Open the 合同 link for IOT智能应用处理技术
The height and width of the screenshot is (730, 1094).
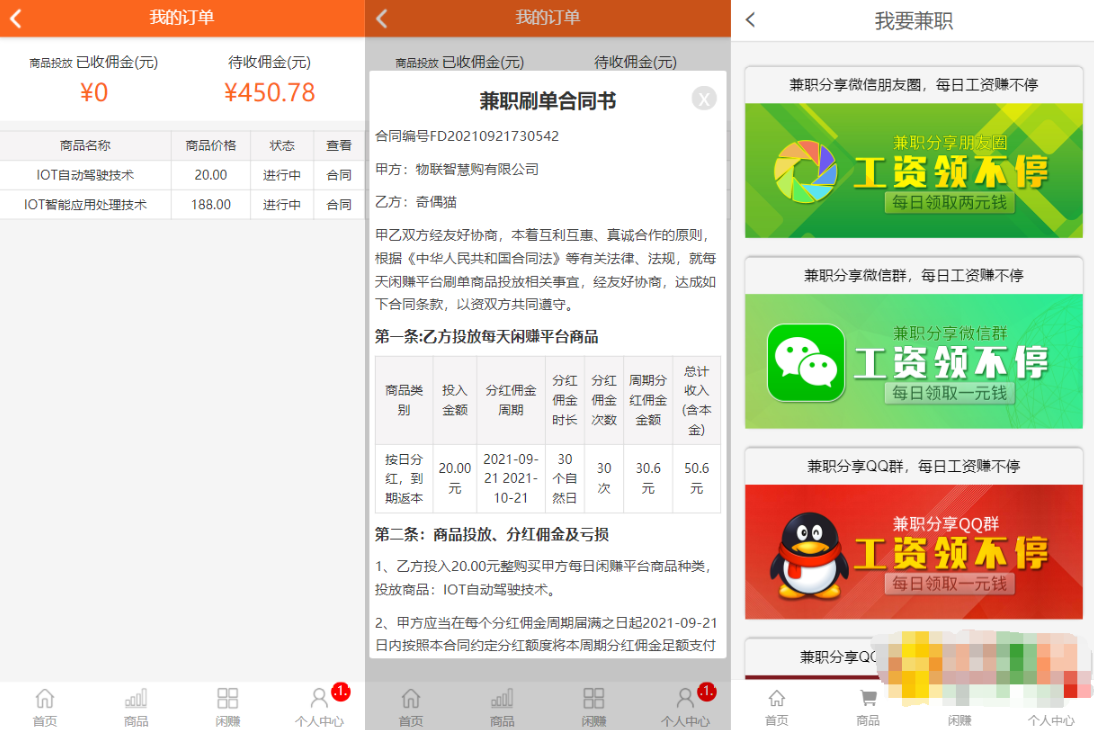point(338,204)
